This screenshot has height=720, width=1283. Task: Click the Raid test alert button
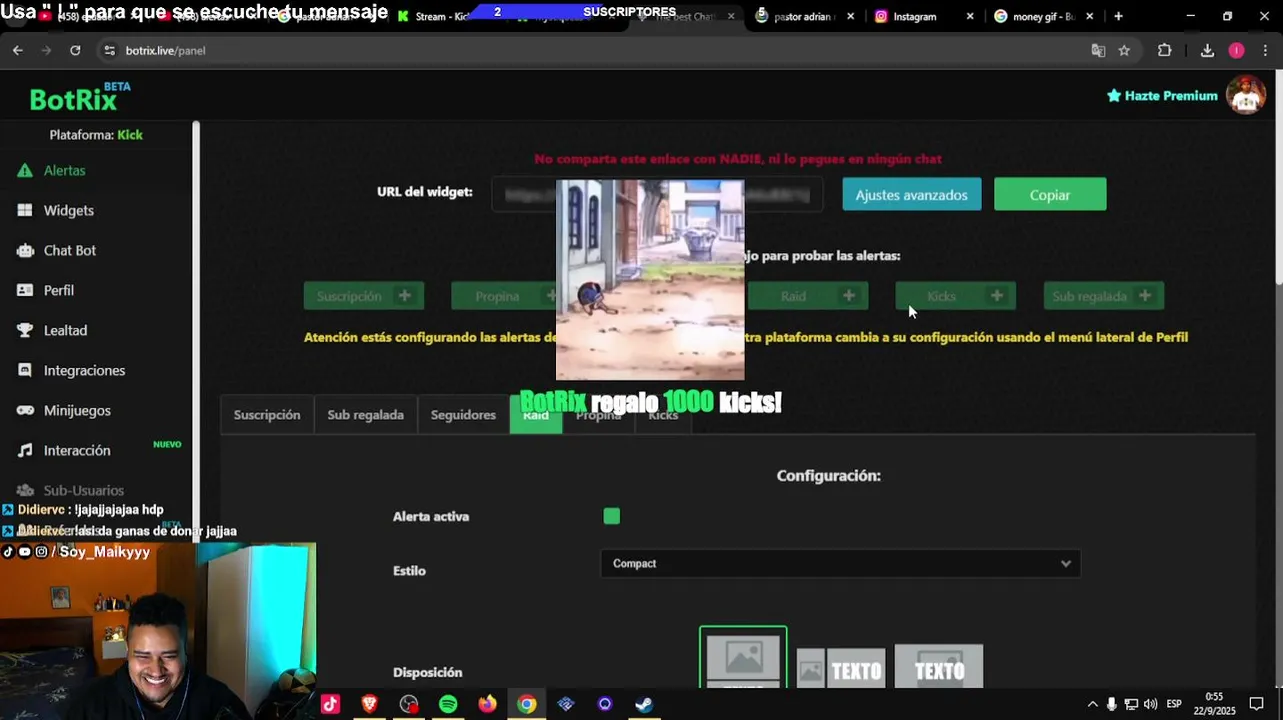tap(808, 296)
